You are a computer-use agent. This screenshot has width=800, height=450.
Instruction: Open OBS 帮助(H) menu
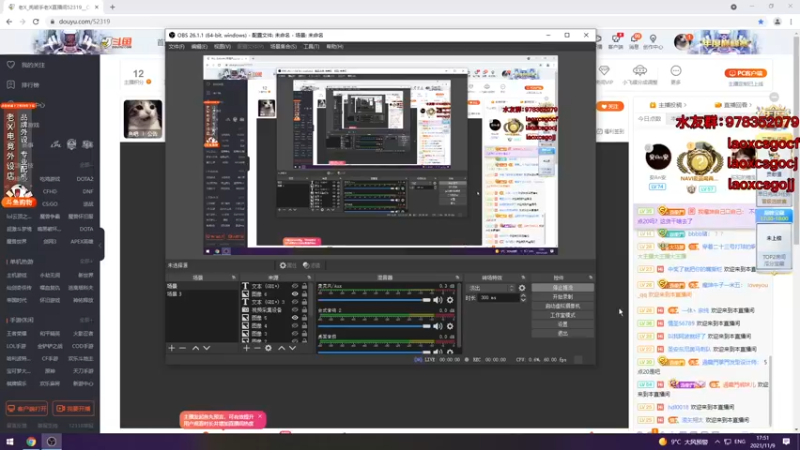[x=335, y=46]
